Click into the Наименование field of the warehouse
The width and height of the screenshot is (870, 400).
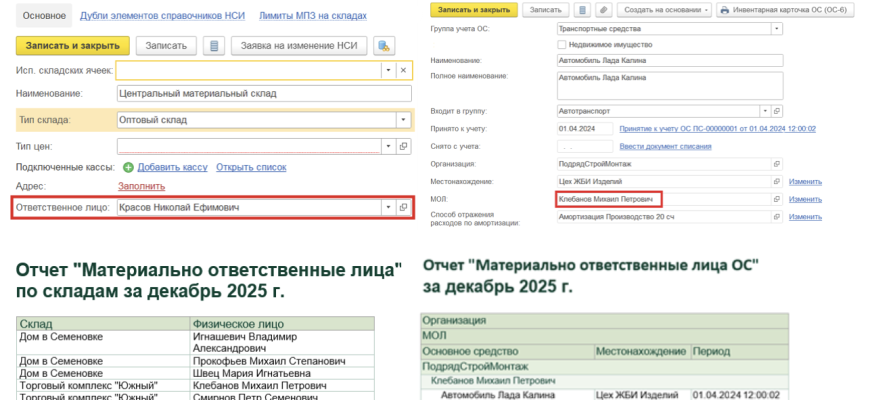tap(262, 94)
